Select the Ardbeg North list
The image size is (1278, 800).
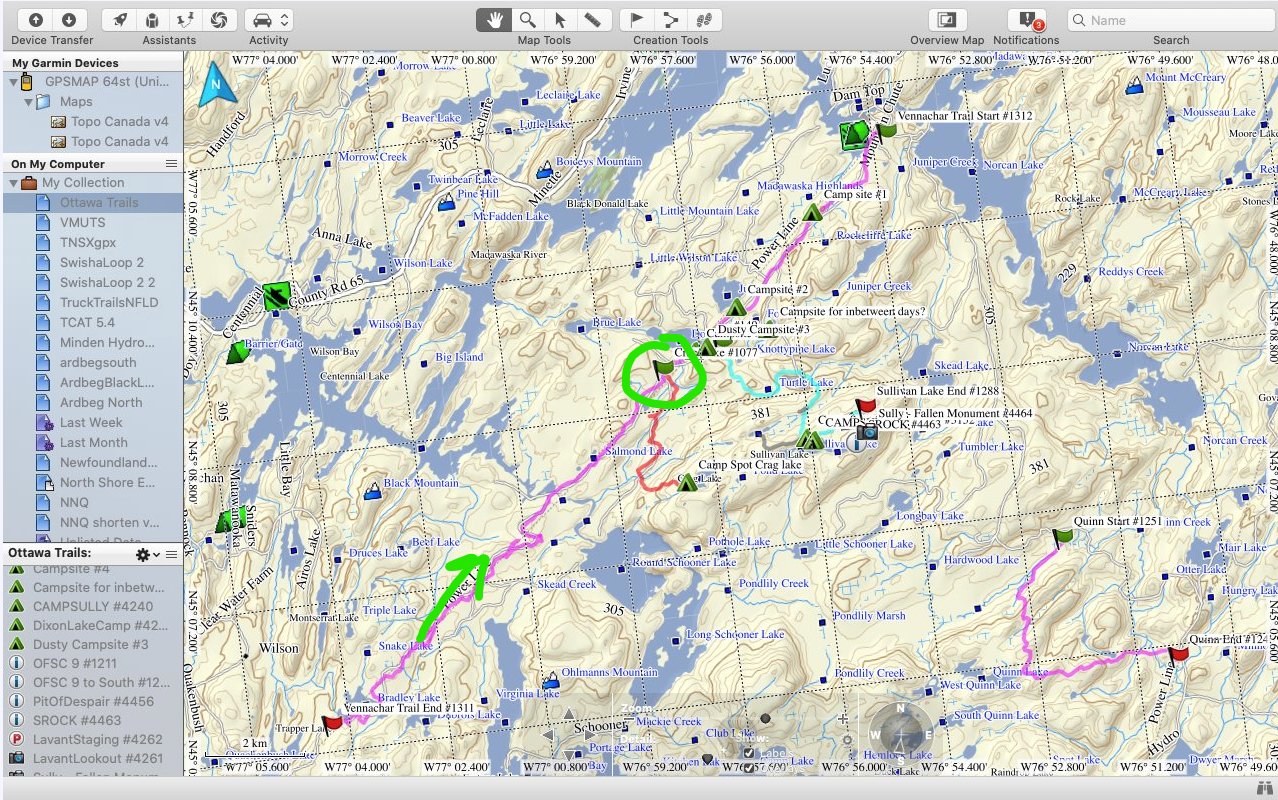92,402
